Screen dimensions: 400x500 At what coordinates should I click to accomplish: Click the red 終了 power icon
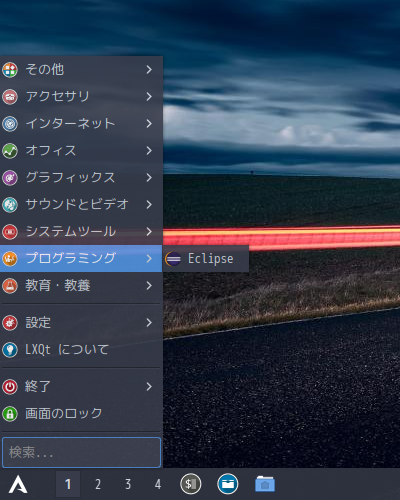point(10,387)
